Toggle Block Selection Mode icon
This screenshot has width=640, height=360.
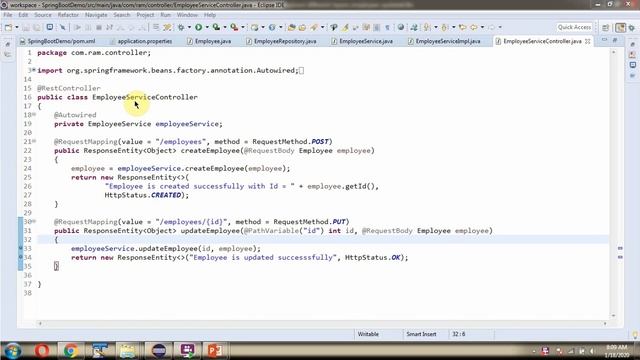point(377,27)
